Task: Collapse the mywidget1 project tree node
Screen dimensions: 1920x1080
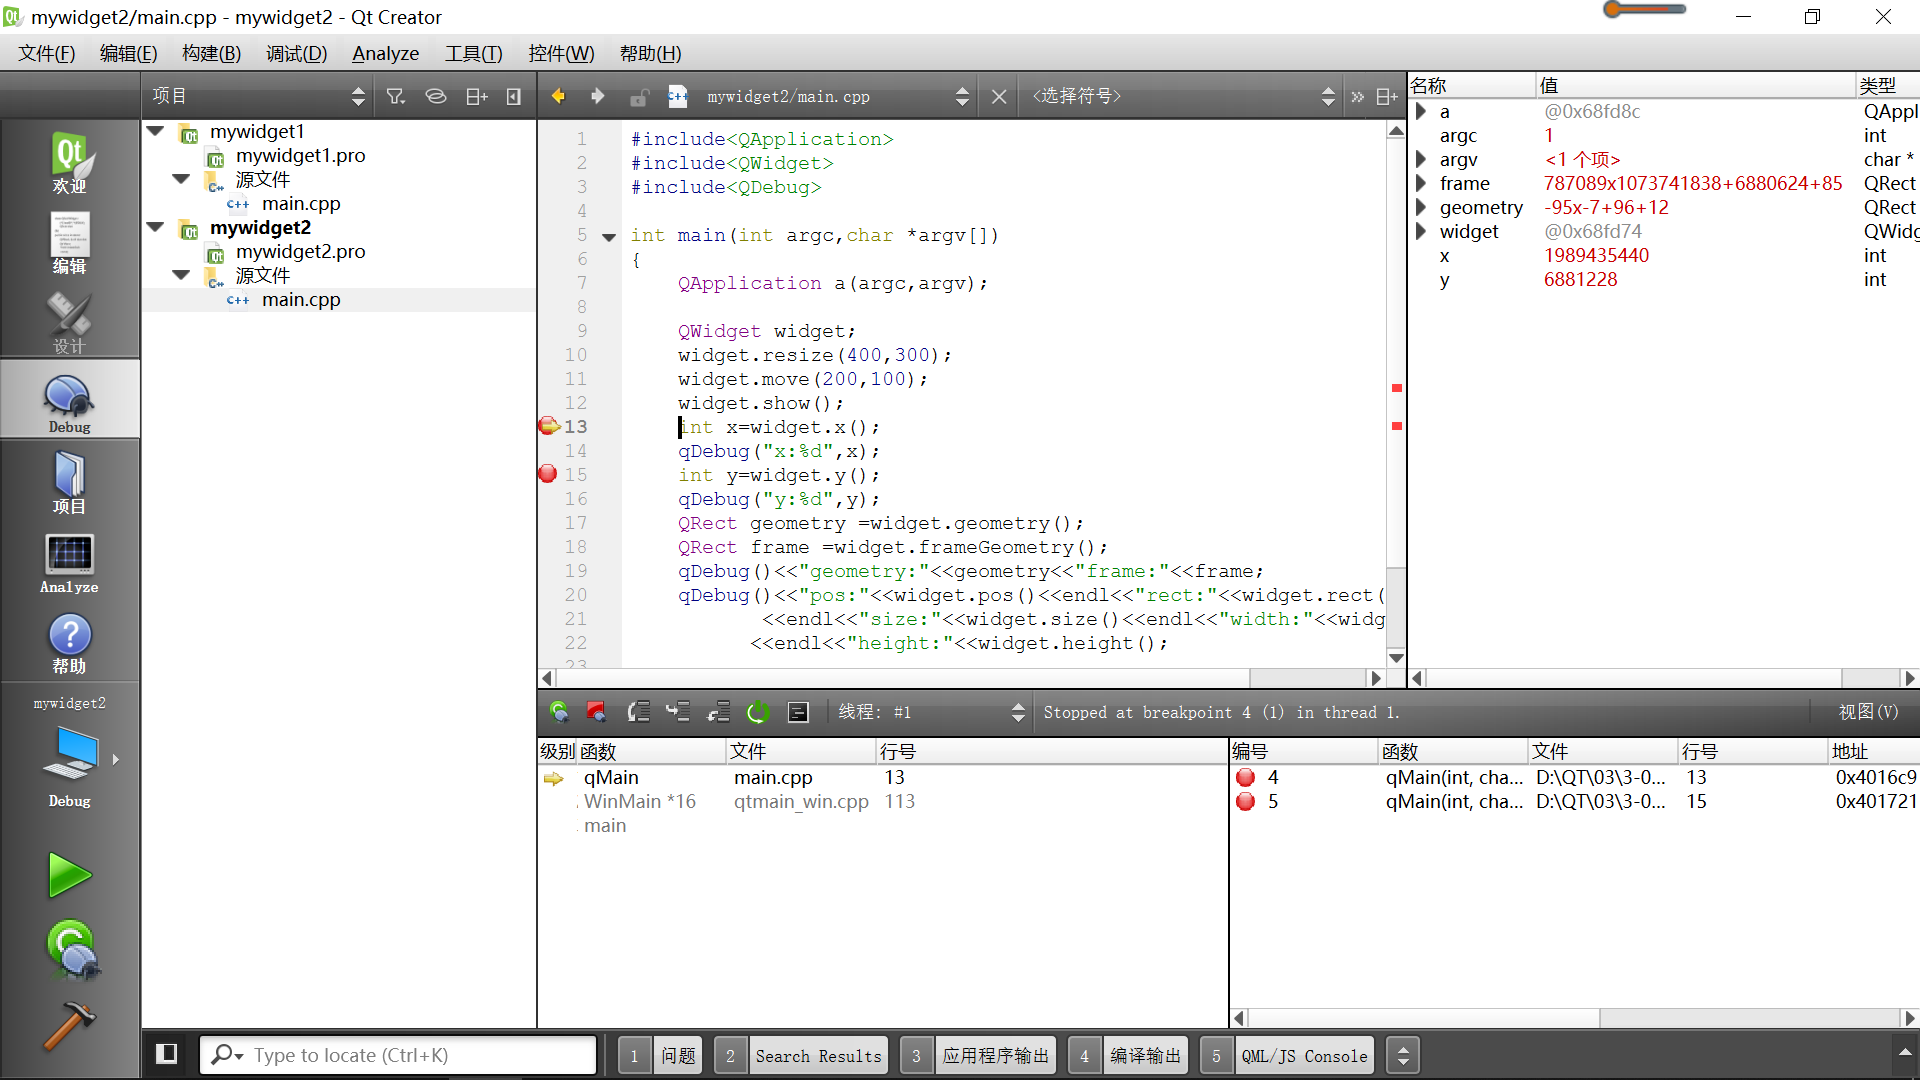Action: click(156, 131)
